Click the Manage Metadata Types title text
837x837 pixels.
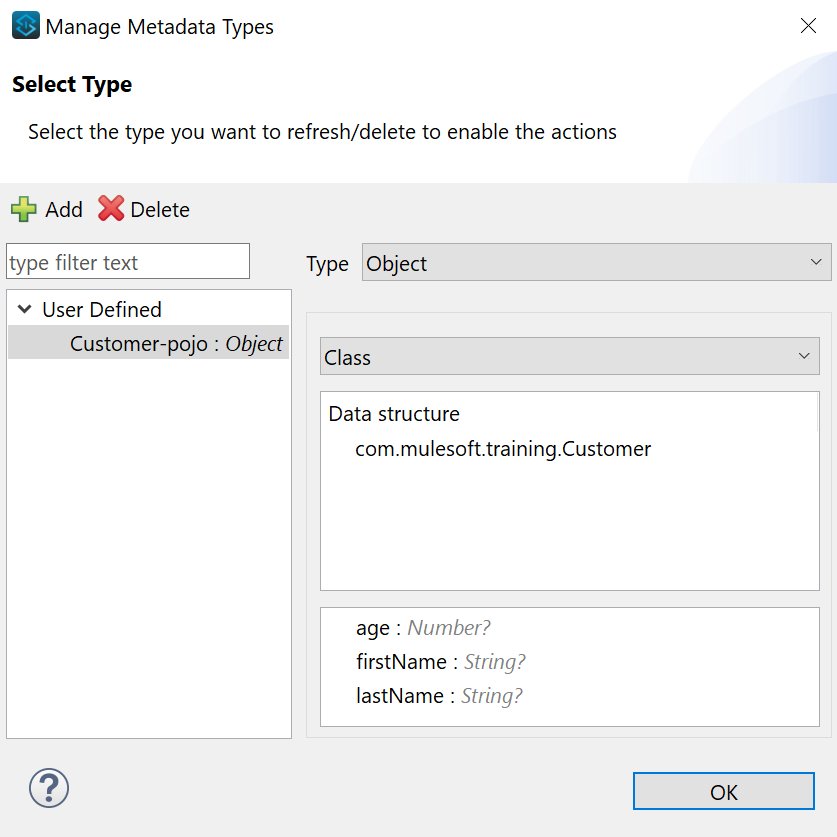coord(160,27)
